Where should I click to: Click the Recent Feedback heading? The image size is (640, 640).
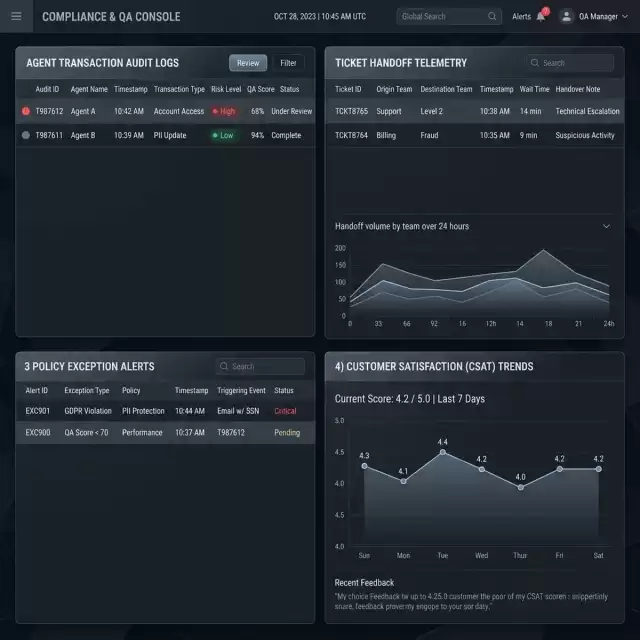pyautogui.click(x=364, y=582)
